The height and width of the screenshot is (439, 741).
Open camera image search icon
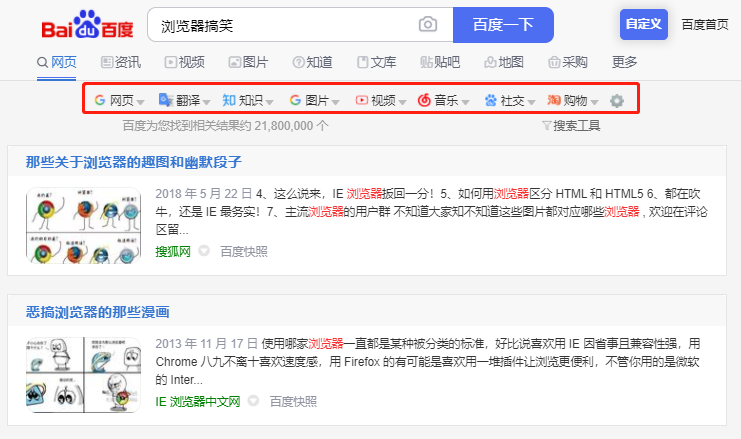[x=428, y=24]
